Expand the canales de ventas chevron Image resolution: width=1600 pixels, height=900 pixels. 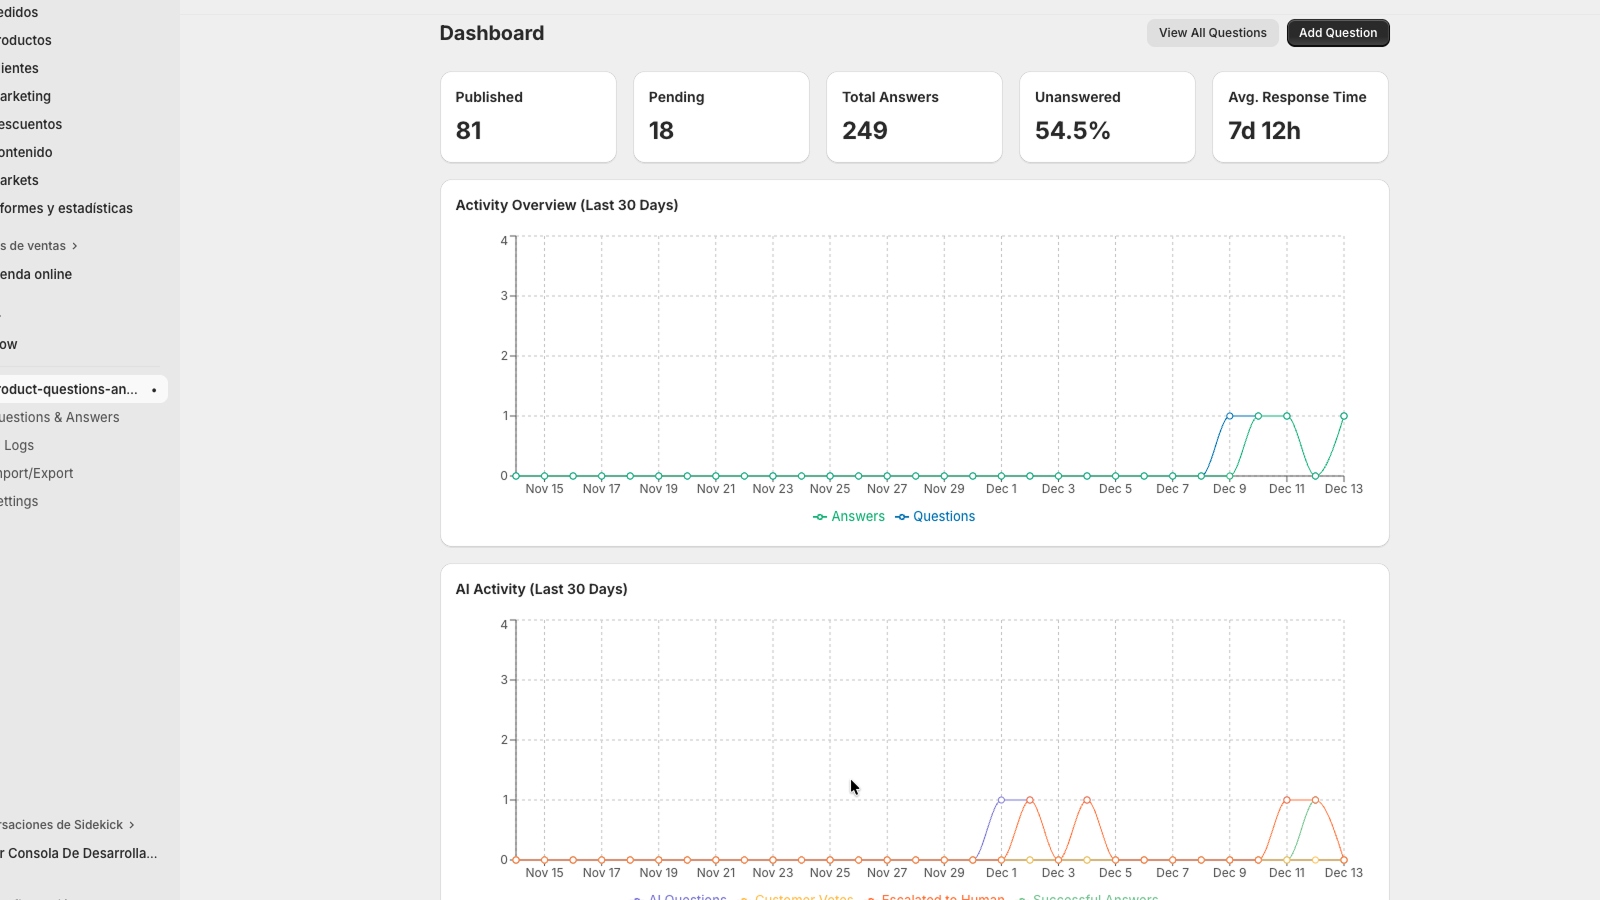(x=75, y=246)
